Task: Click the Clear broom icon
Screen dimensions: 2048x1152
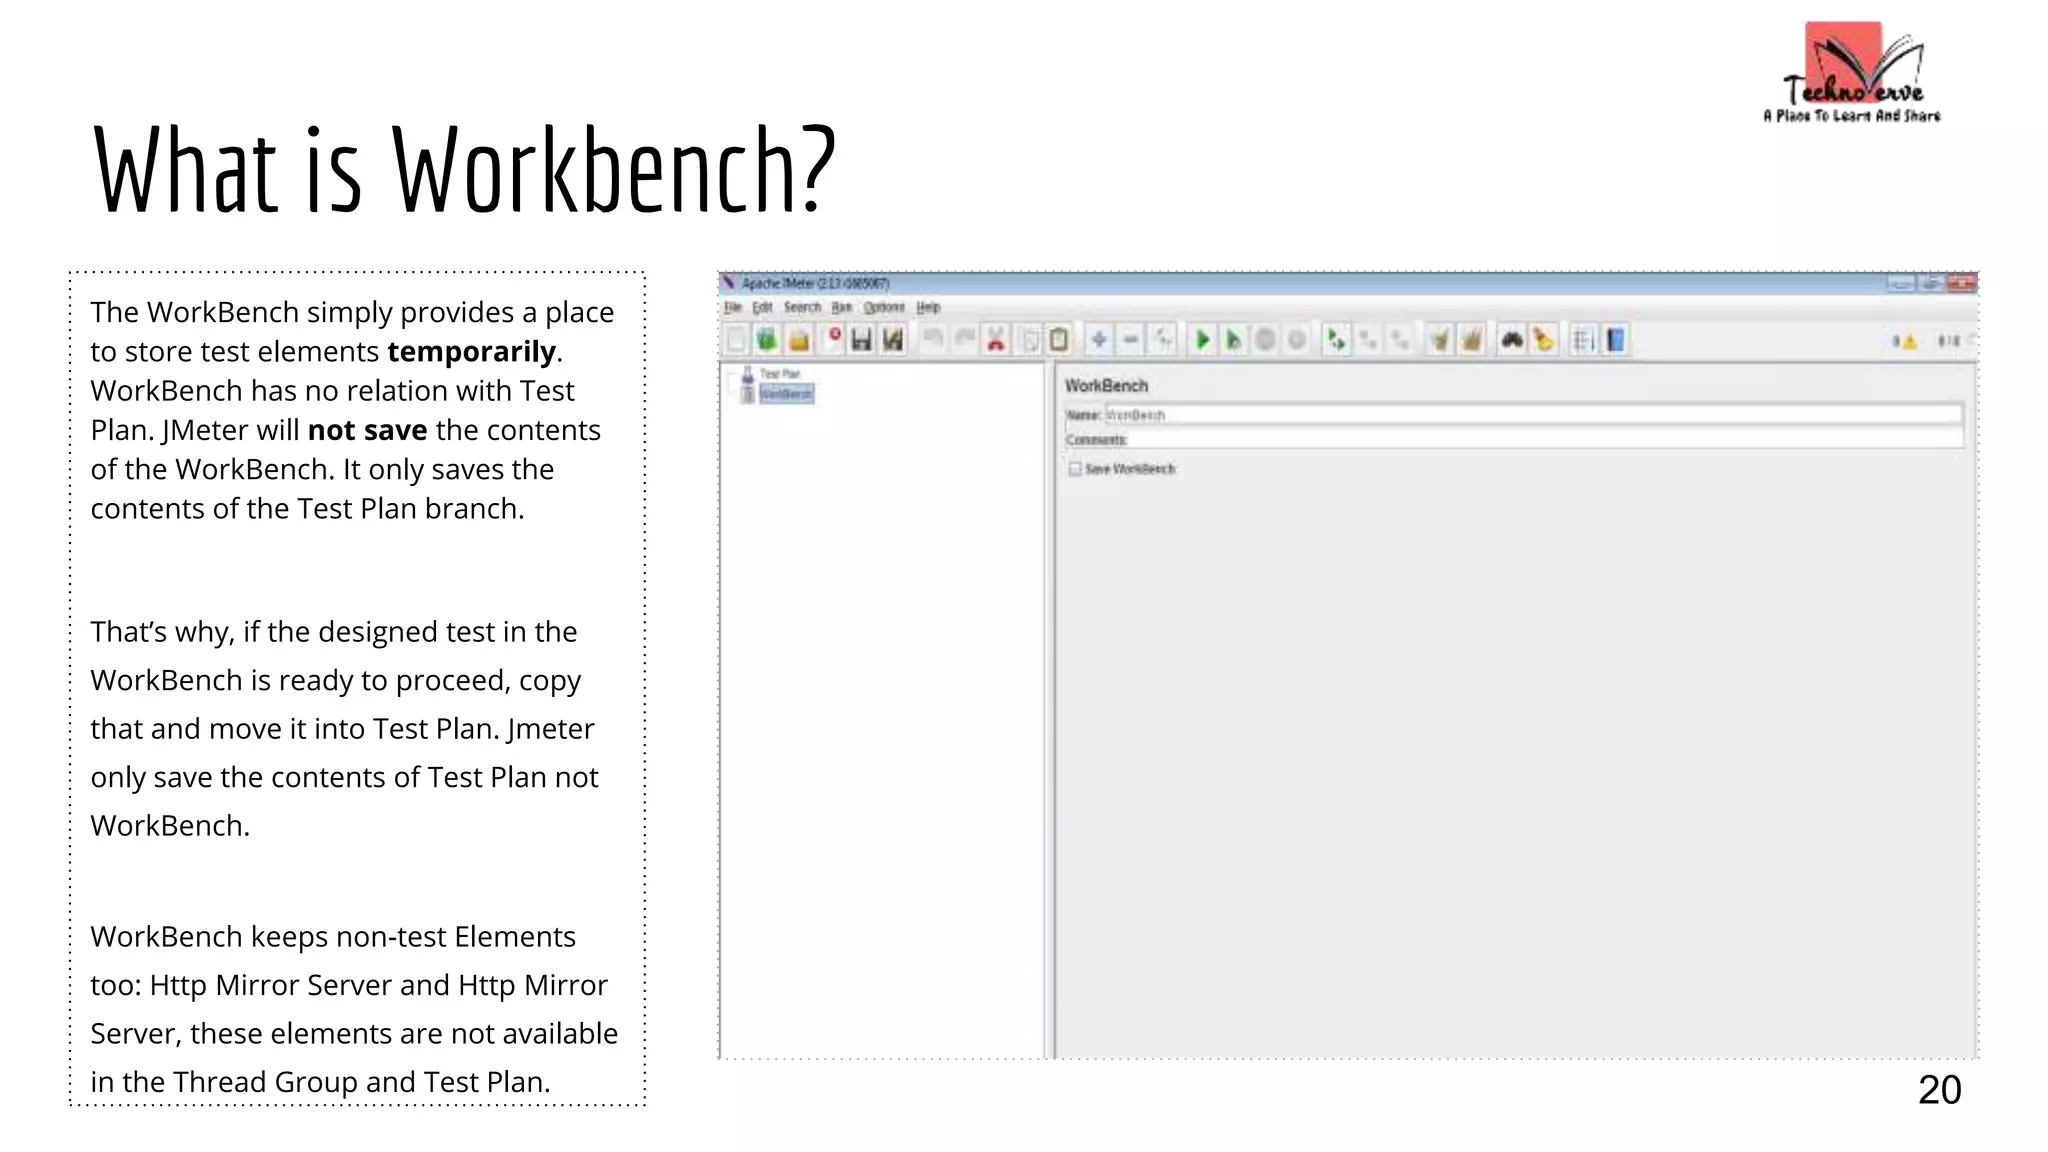Action: pos(1440,340)
